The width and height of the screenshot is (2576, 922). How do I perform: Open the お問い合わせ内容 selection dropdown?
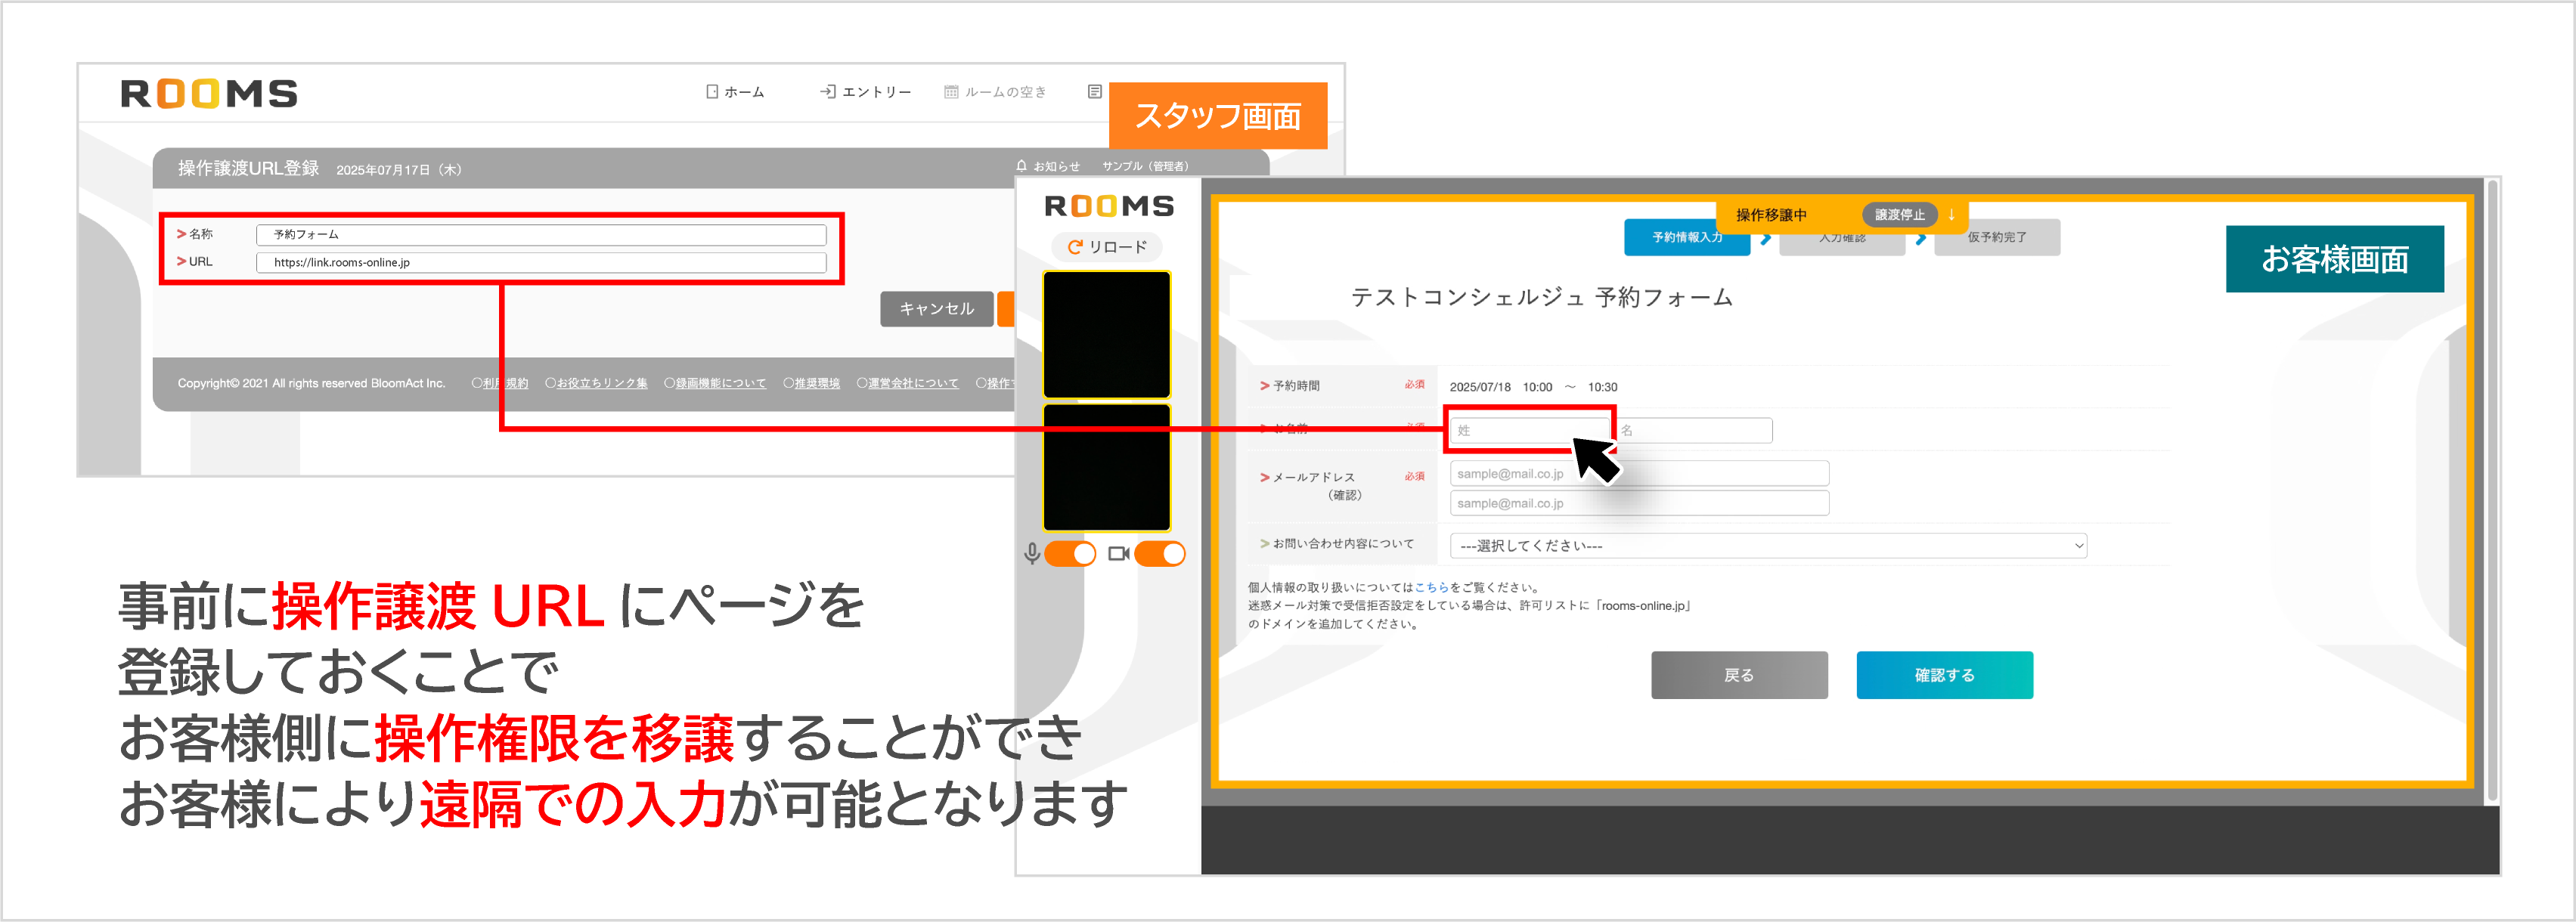pyautogui.click(x=1768, y=546)
